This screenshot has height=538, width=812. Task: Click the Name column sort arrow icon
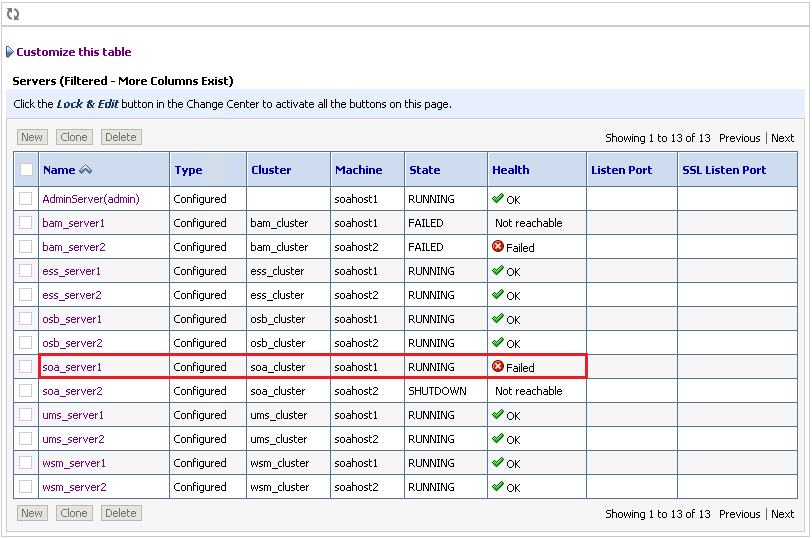85,170
